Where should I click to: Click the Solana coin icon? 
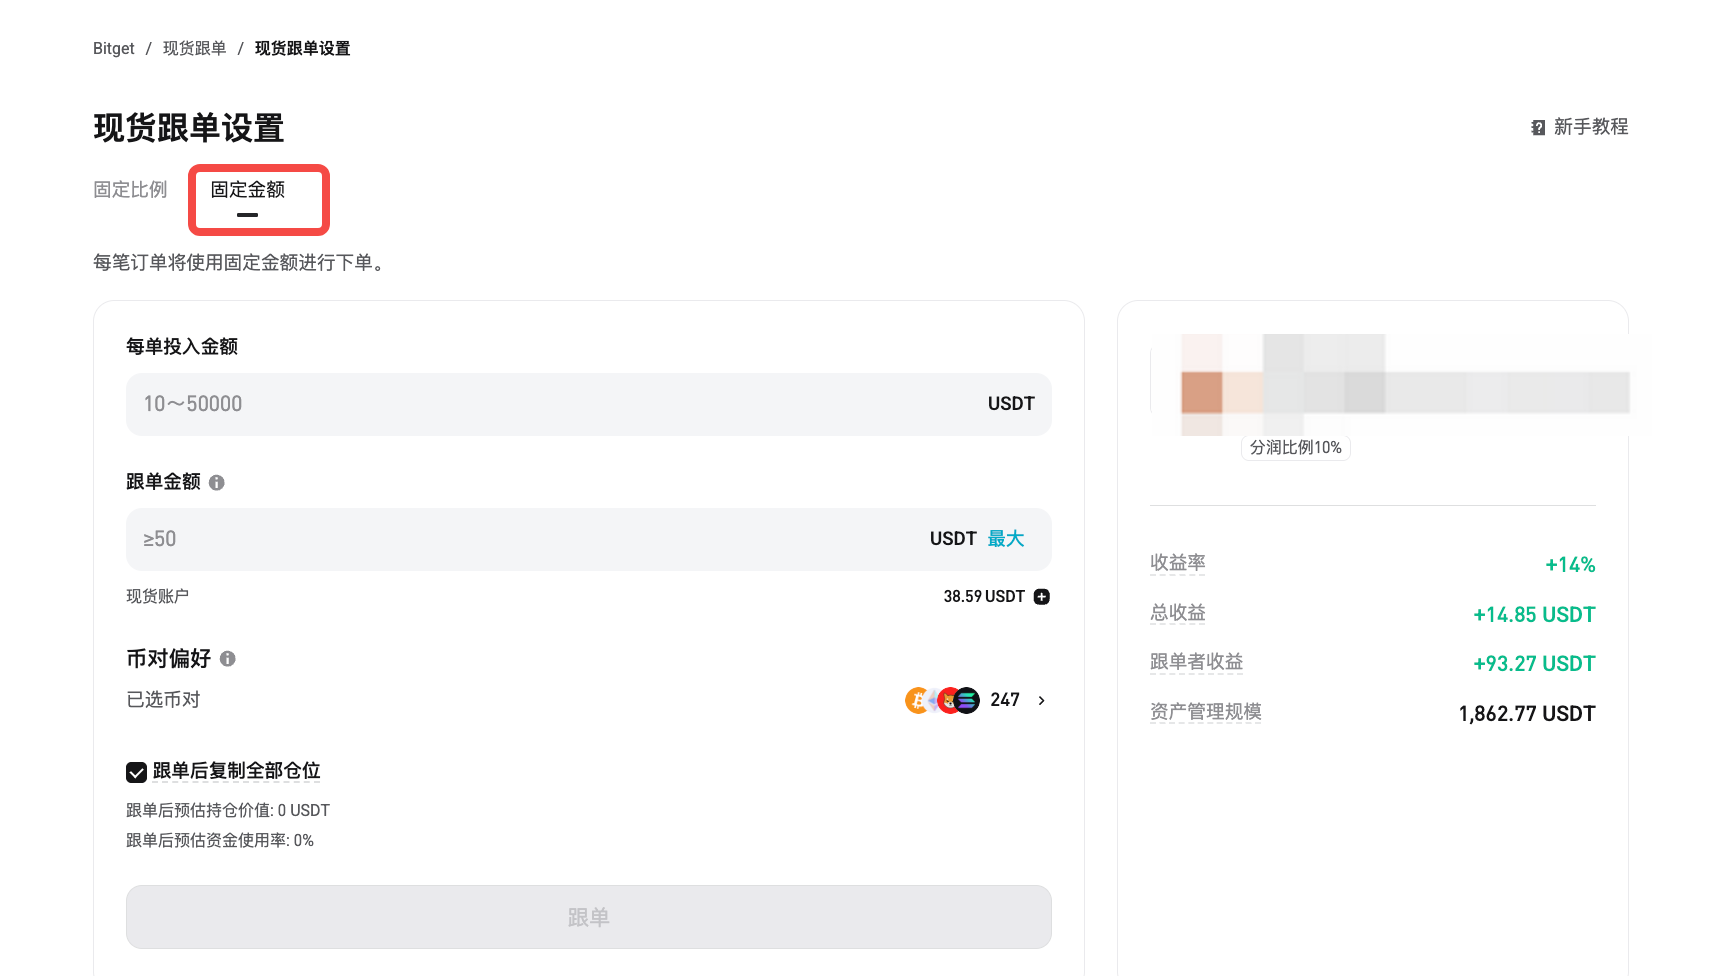967,700
